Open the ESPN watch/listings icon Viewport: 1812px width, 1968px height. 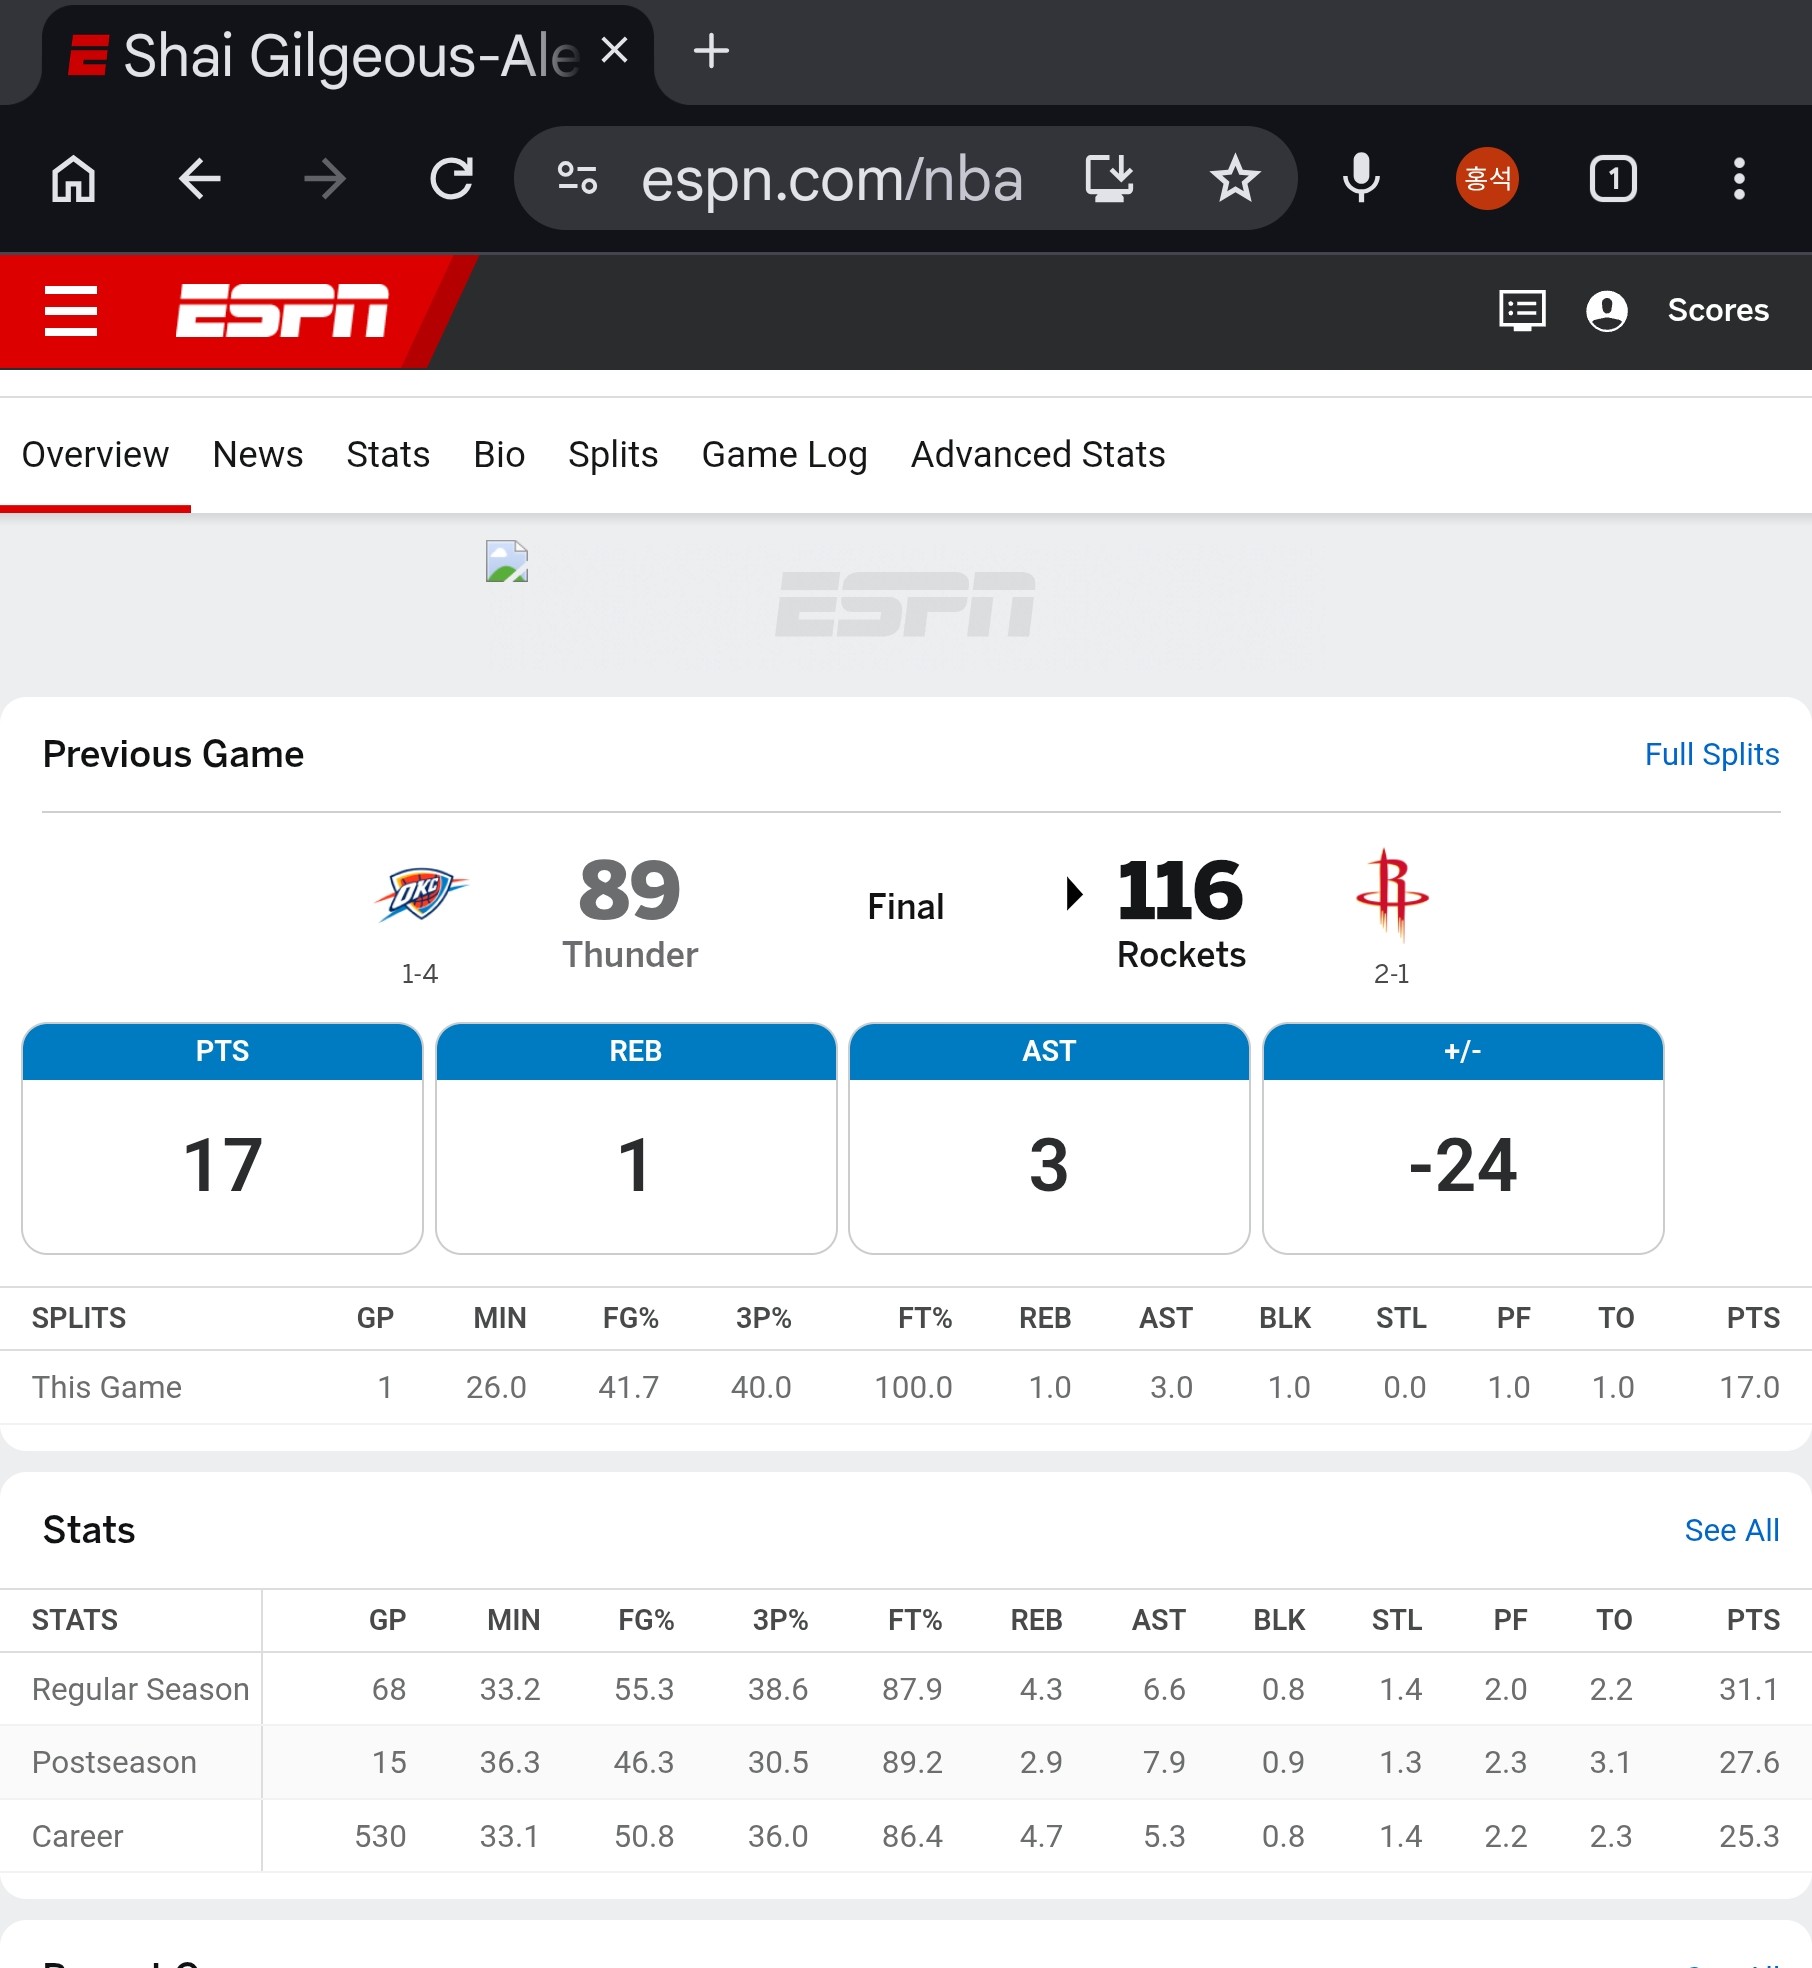pyautogui.click(x=1522, y=311)
